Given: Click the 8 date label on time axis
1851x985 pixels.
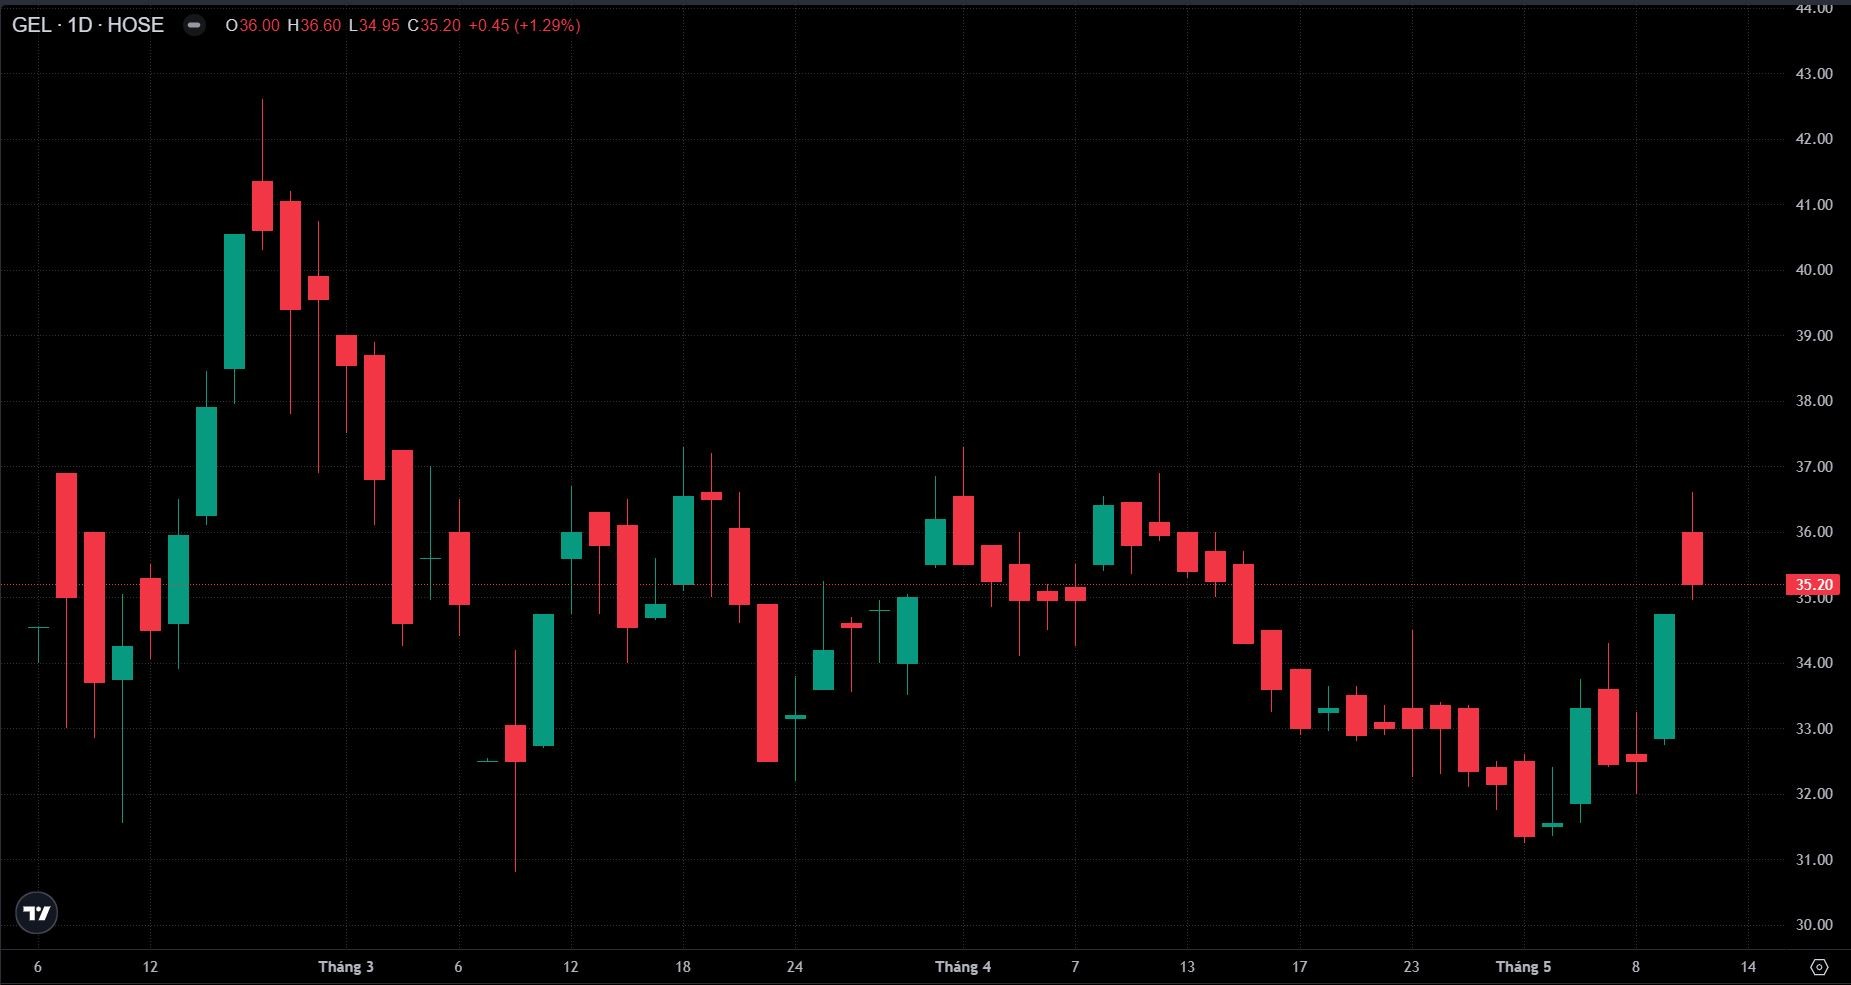Looking at the screenshot, I should (x=1636, y=967).
